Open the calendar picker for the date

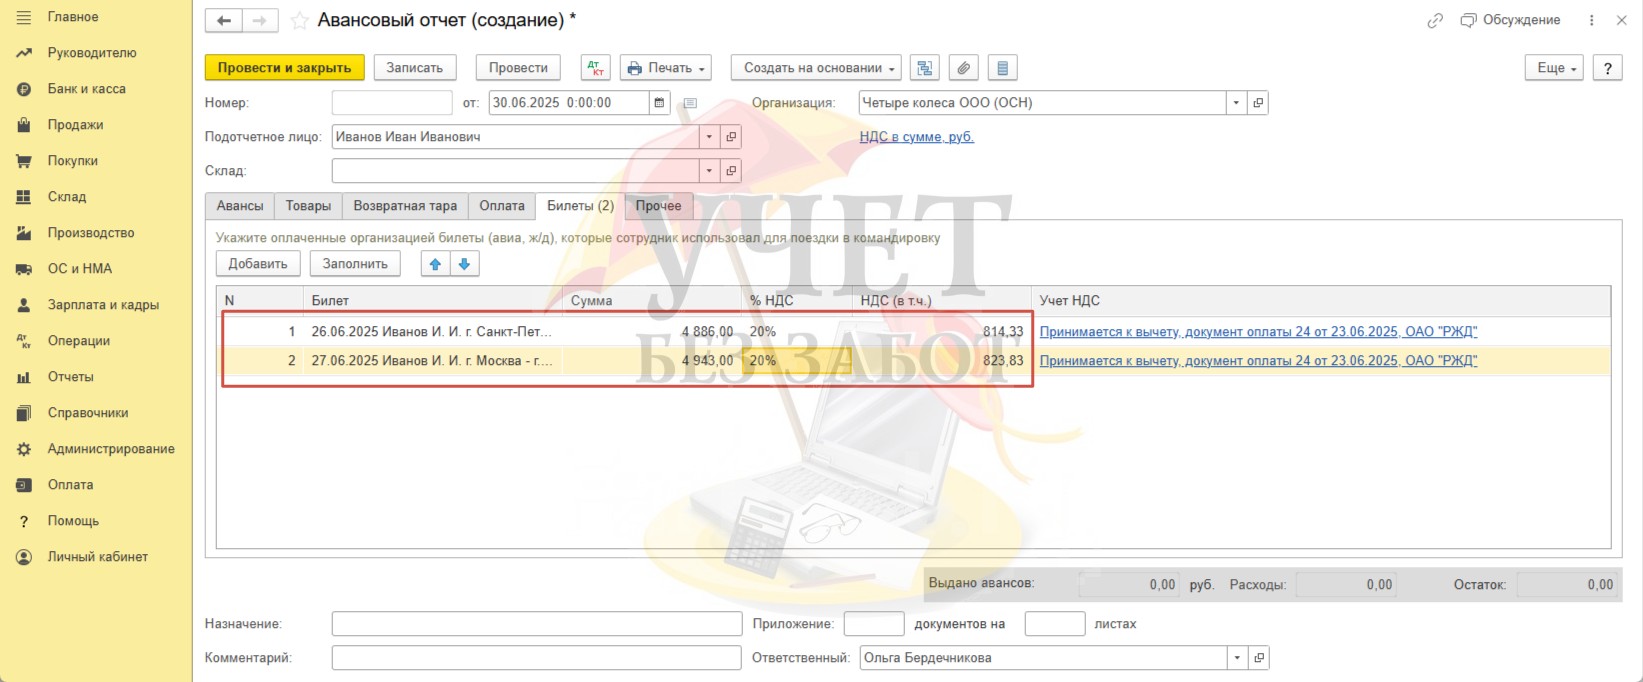pos(659,103)
